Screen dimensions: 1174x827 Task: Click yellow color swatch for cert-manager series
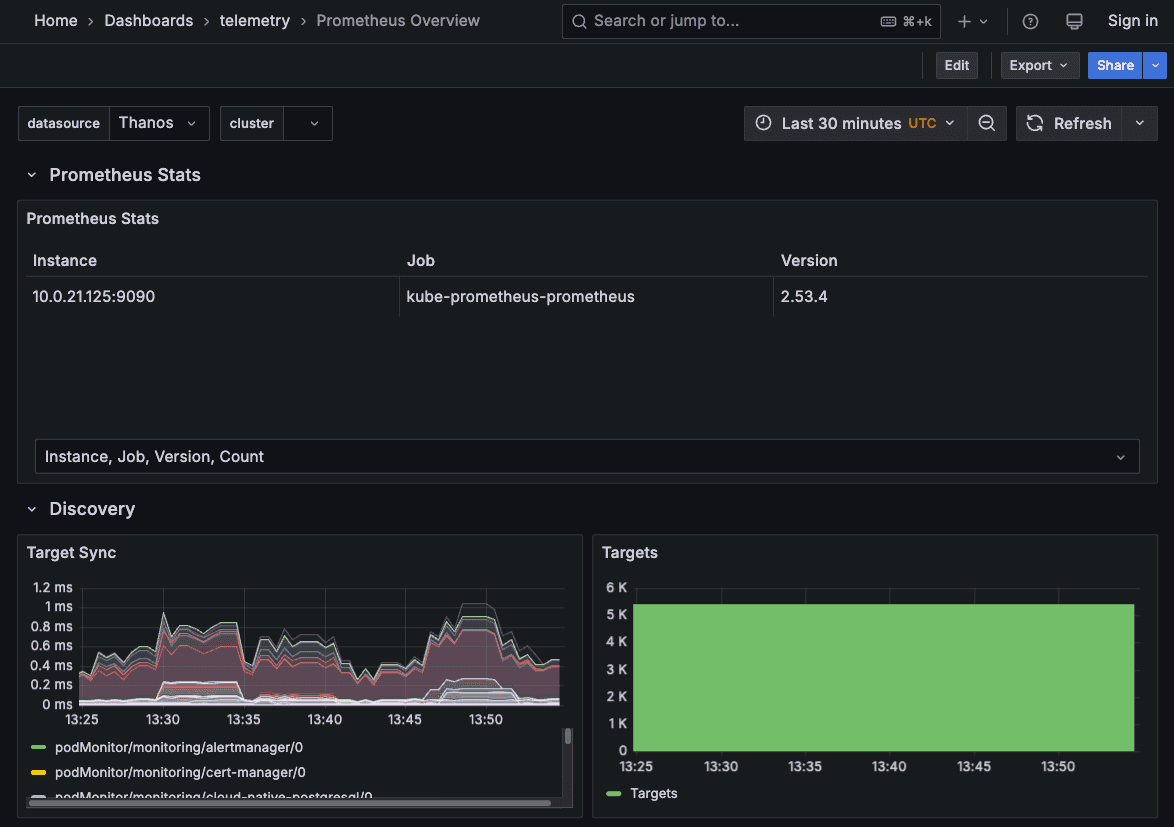click(39, 772)
